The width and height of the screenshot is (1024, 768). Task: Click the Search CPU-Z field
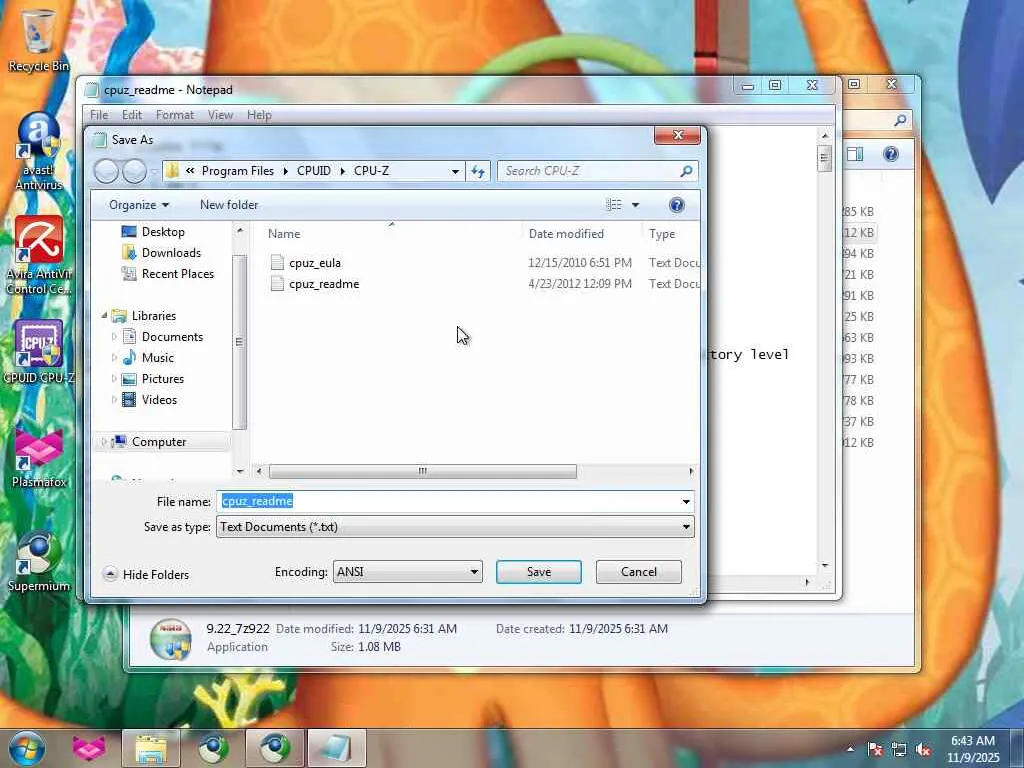coord(598,171)
